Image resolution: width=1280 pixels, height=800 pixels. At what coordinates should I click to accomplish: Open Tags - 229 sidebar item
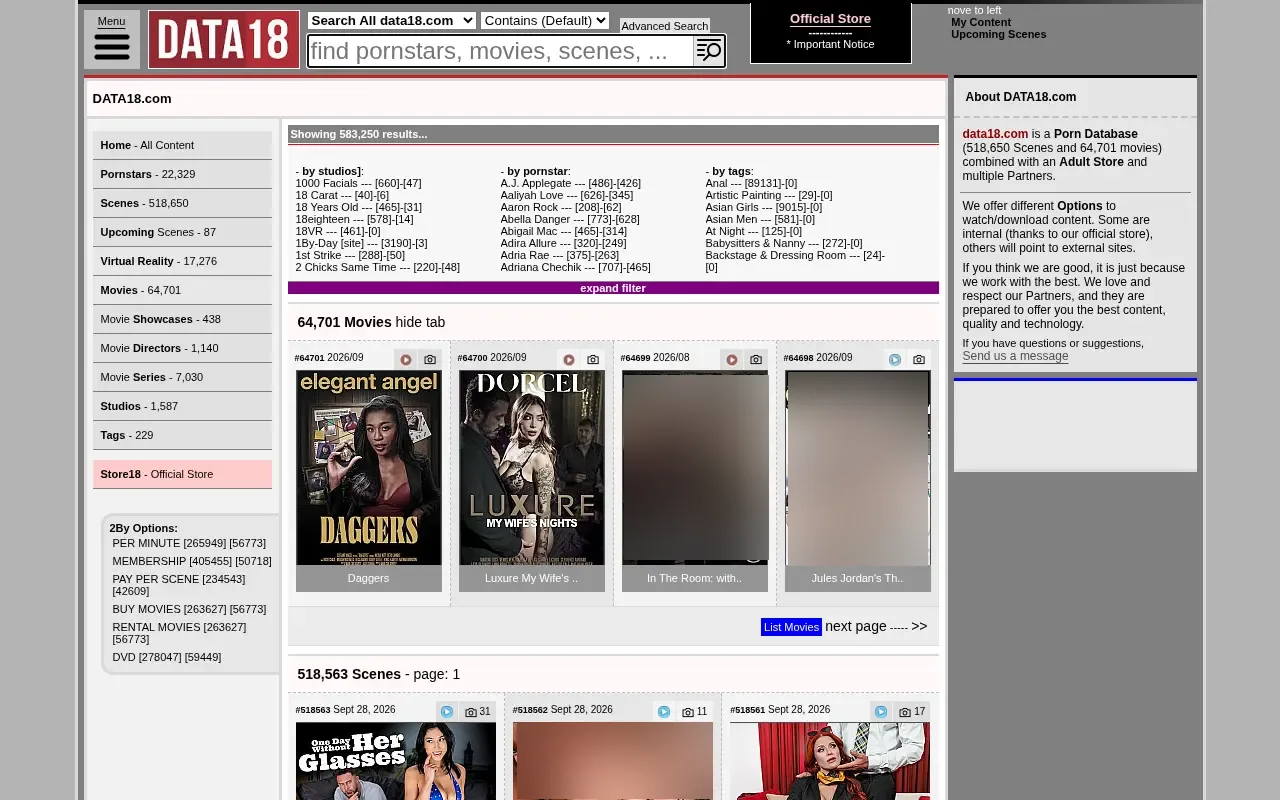tap(182, 435)
